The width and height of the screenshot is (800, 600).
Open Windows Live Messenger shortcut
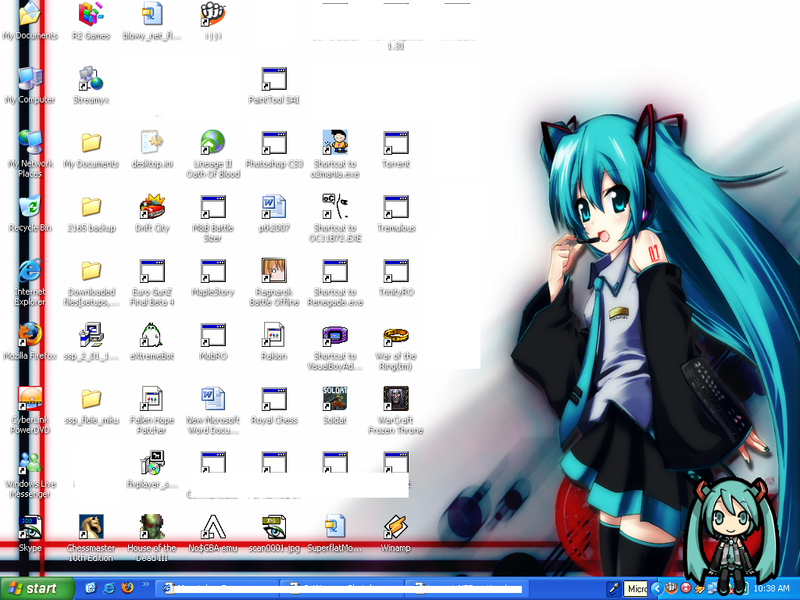click(30, 462)
